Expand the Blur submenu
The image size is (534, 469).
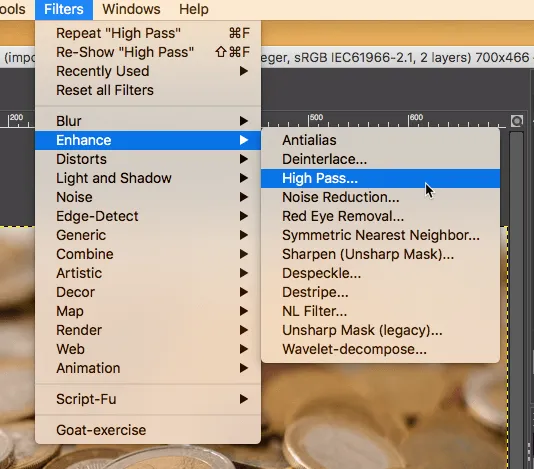coord(148,121)
